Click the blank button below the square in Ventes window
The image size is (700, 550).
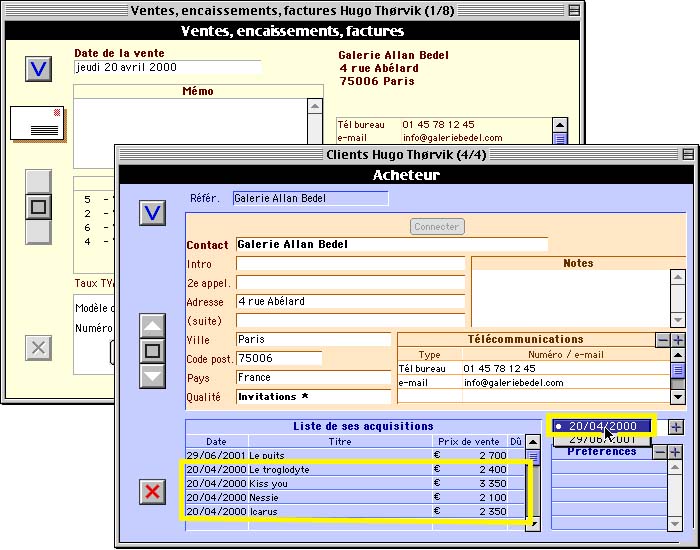tap(38, 232)
